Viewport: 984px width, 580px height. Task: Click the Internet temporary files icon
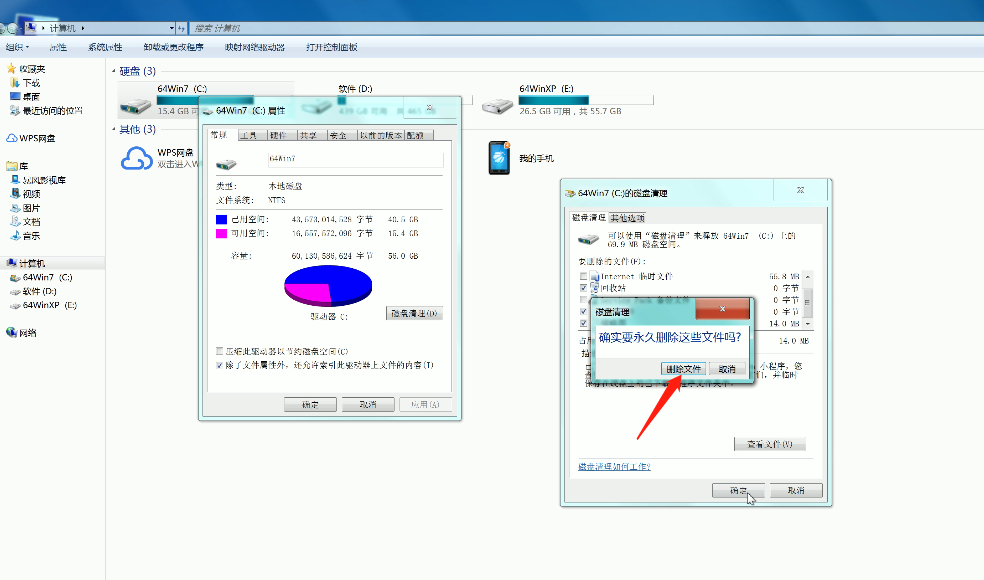click(594, 276)
